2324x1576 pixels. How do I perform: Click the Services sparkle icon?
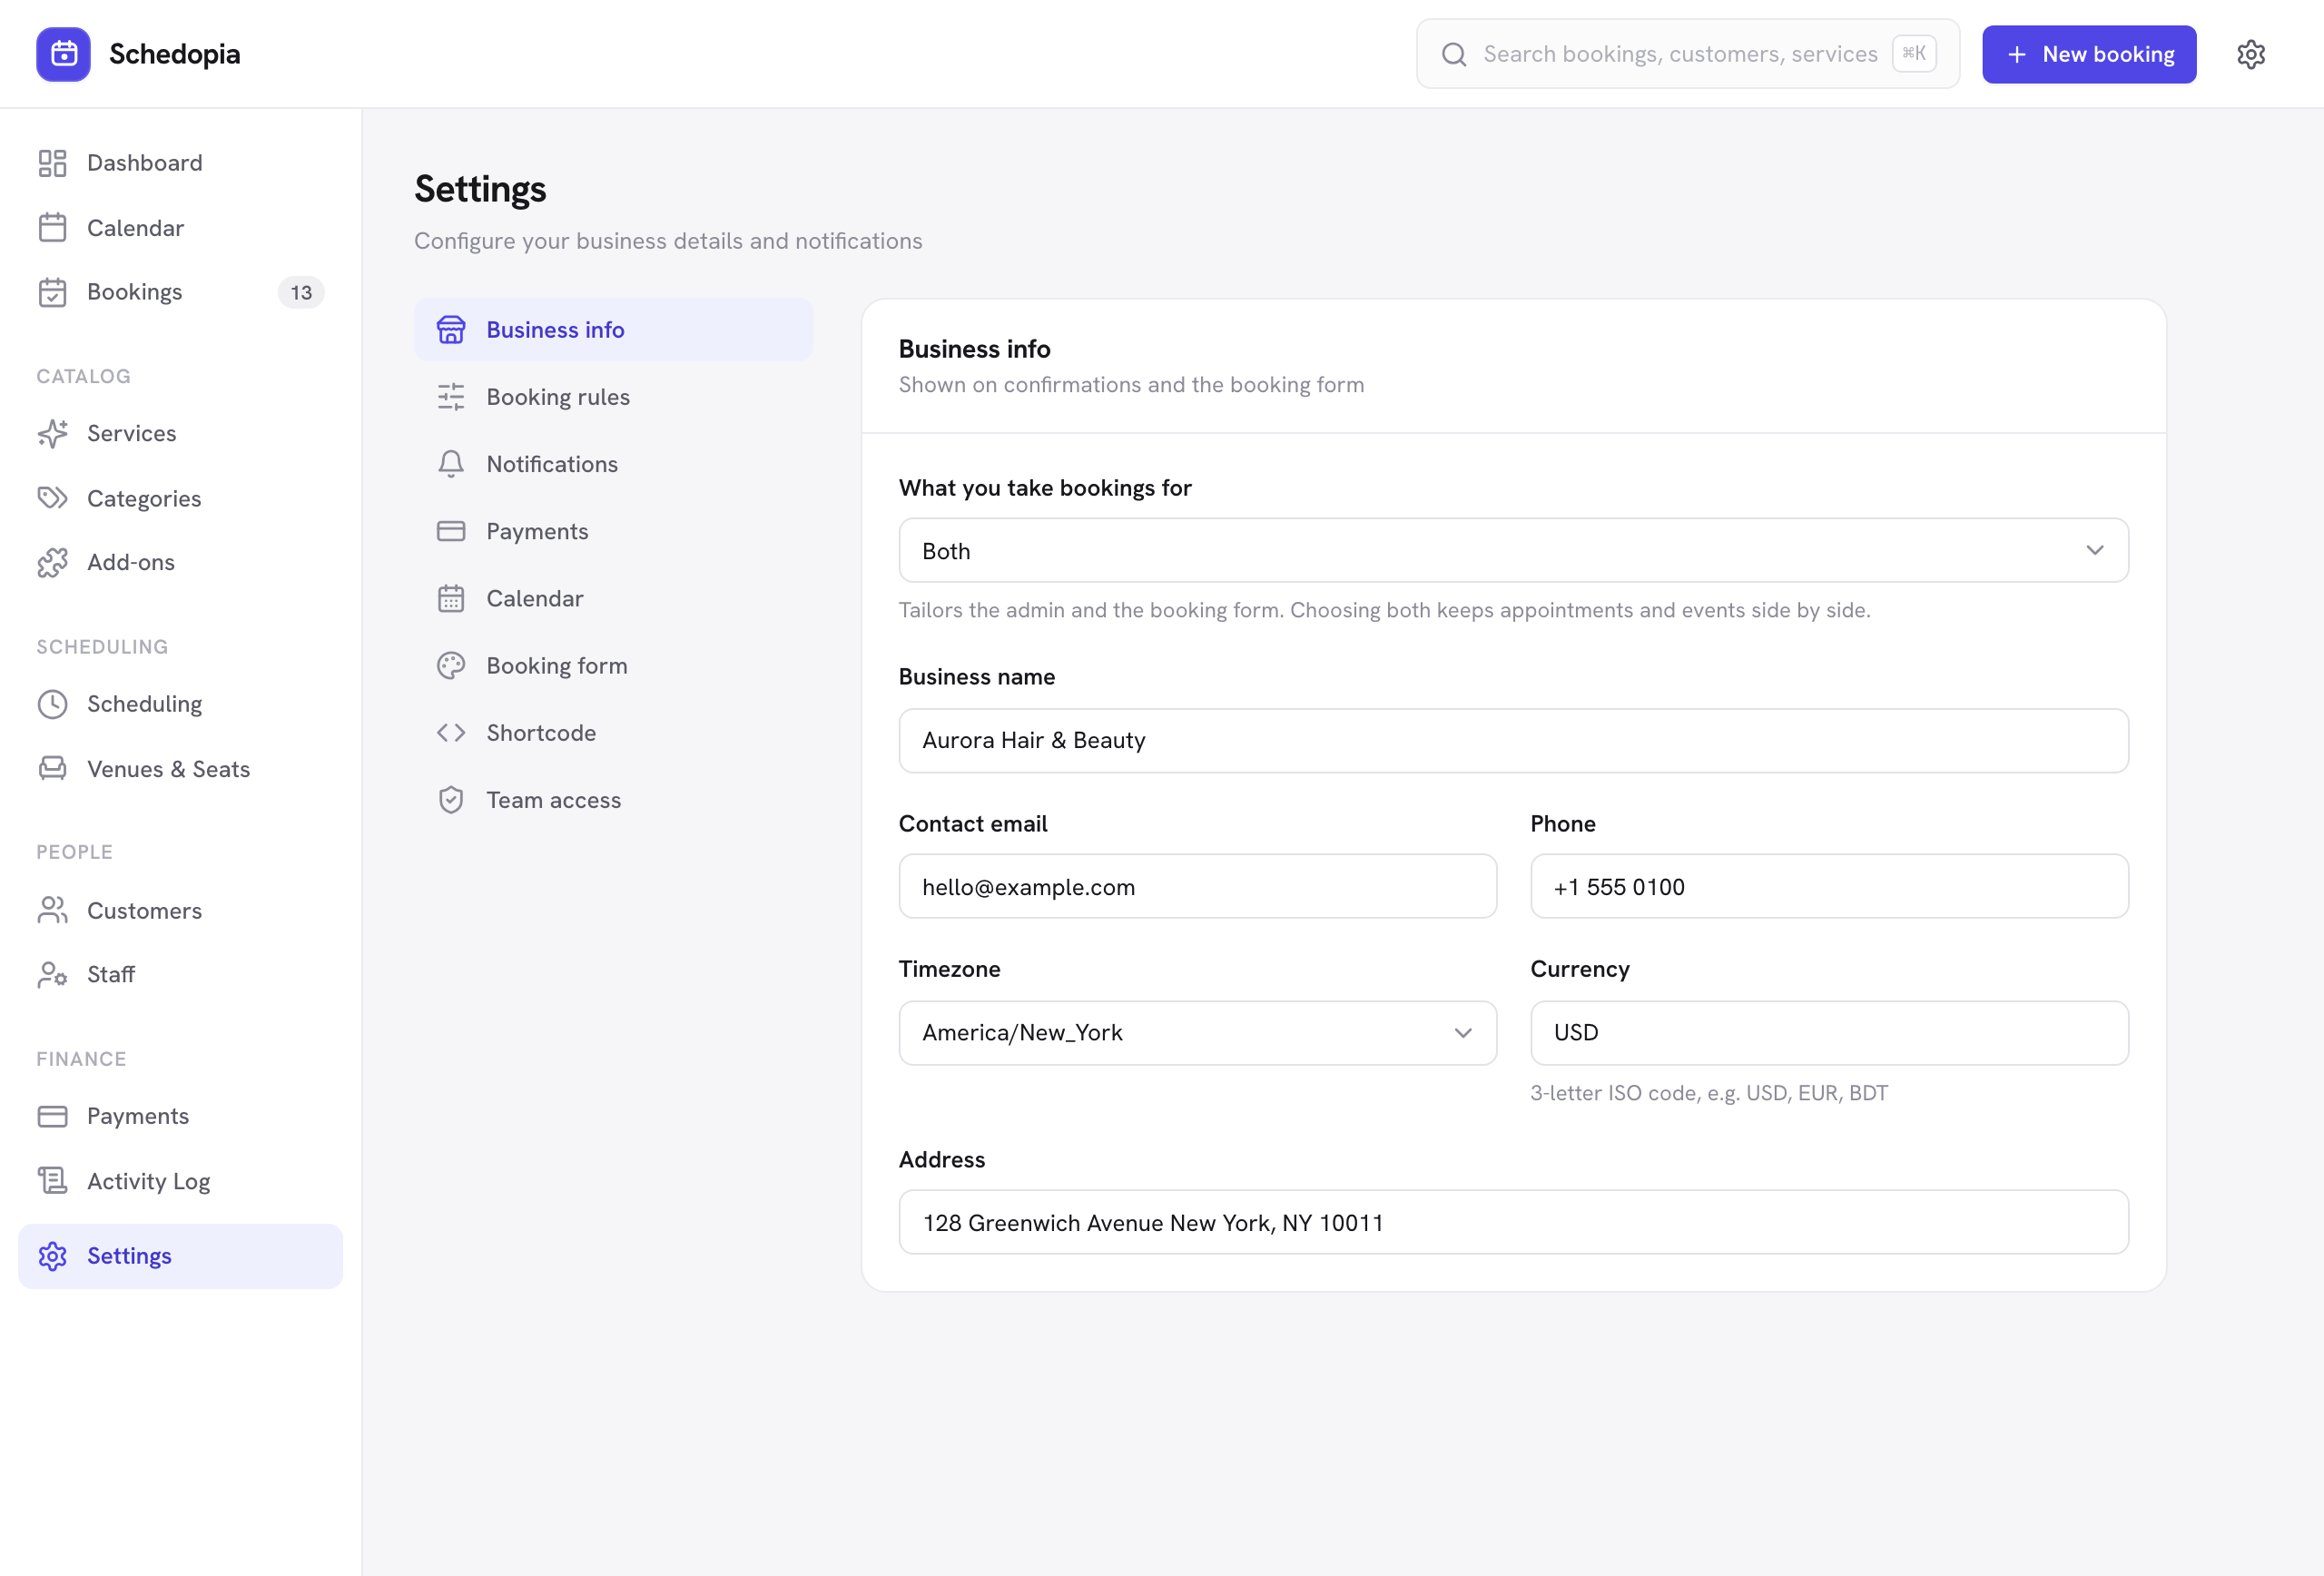click(x=52, y=433)
